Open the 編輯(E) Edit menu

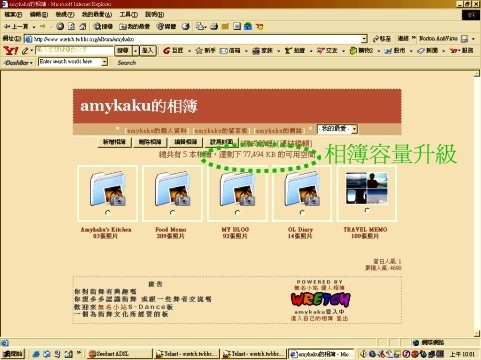39,15
